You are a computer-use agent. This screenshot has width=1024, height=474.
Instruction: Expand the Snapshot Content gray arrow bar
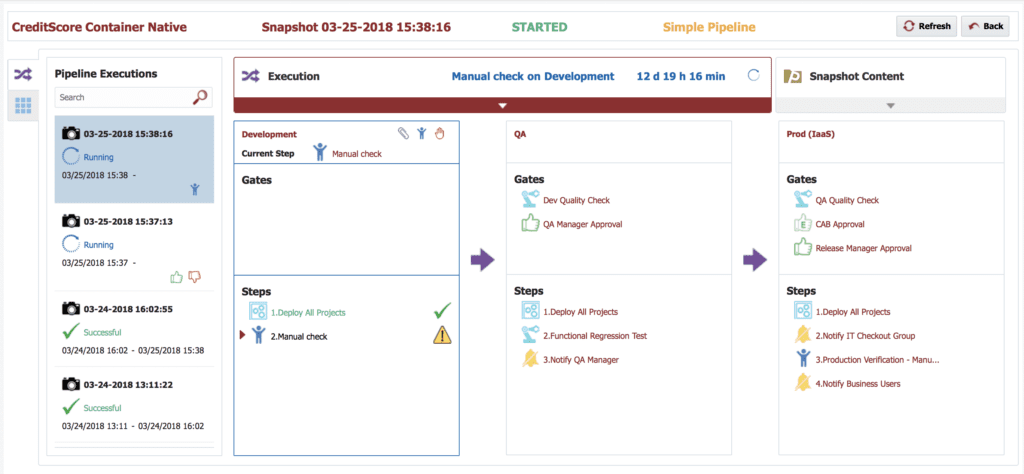point(890,105)
